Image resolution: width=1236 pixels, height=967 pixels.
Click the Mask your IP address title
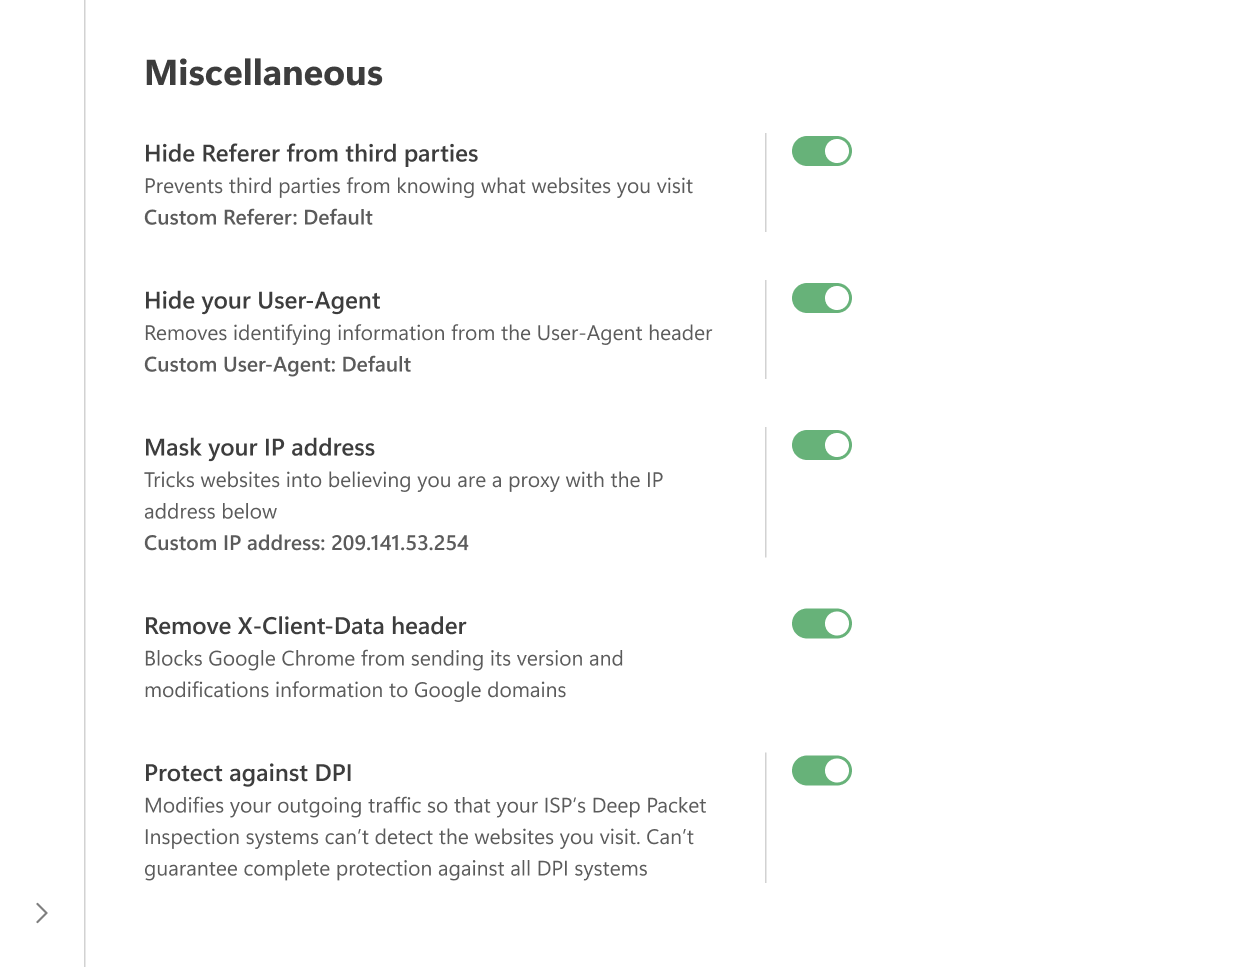(x=259, y=448)
